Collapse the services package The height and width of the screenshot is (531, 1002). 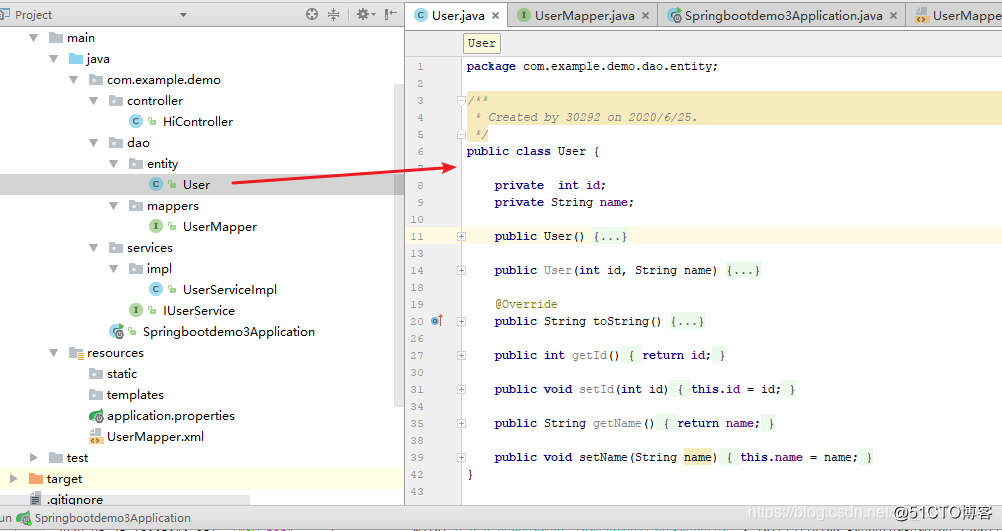click(93, 248)
